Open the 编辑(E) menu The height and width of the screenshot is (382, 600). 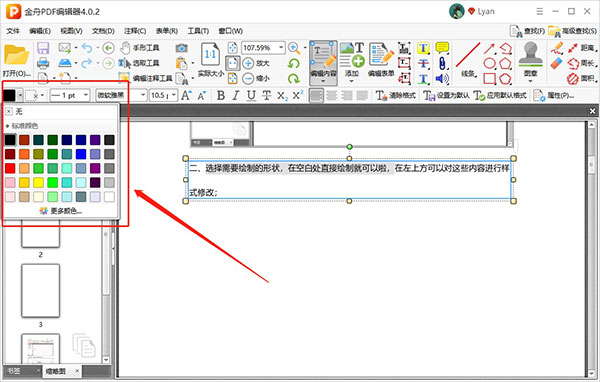tap(40, 31)
